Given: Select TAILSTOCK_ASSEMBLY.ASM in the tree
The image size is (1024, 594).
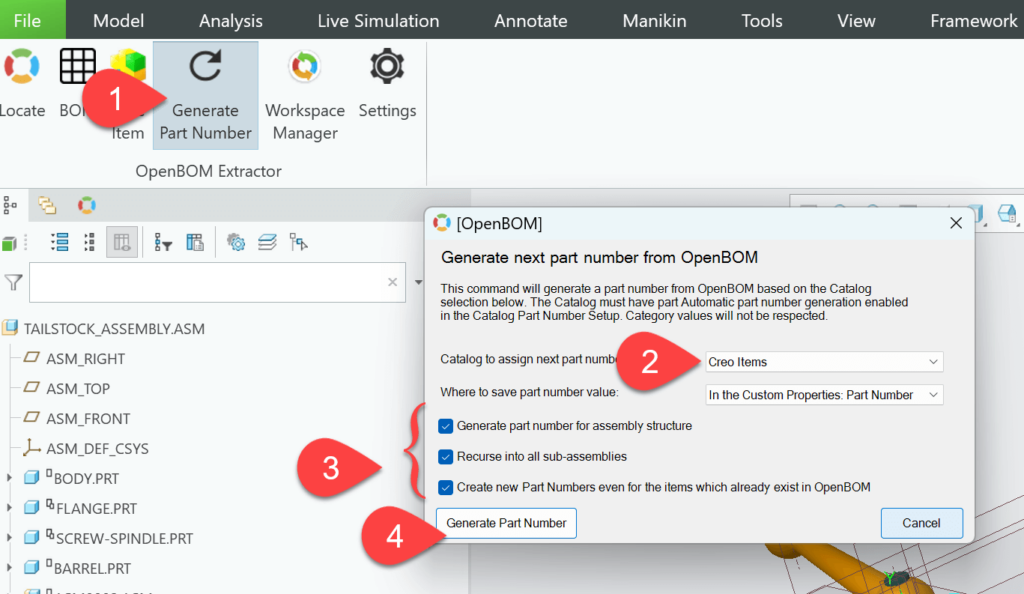Looking at the screenshot, I should 114,328.
